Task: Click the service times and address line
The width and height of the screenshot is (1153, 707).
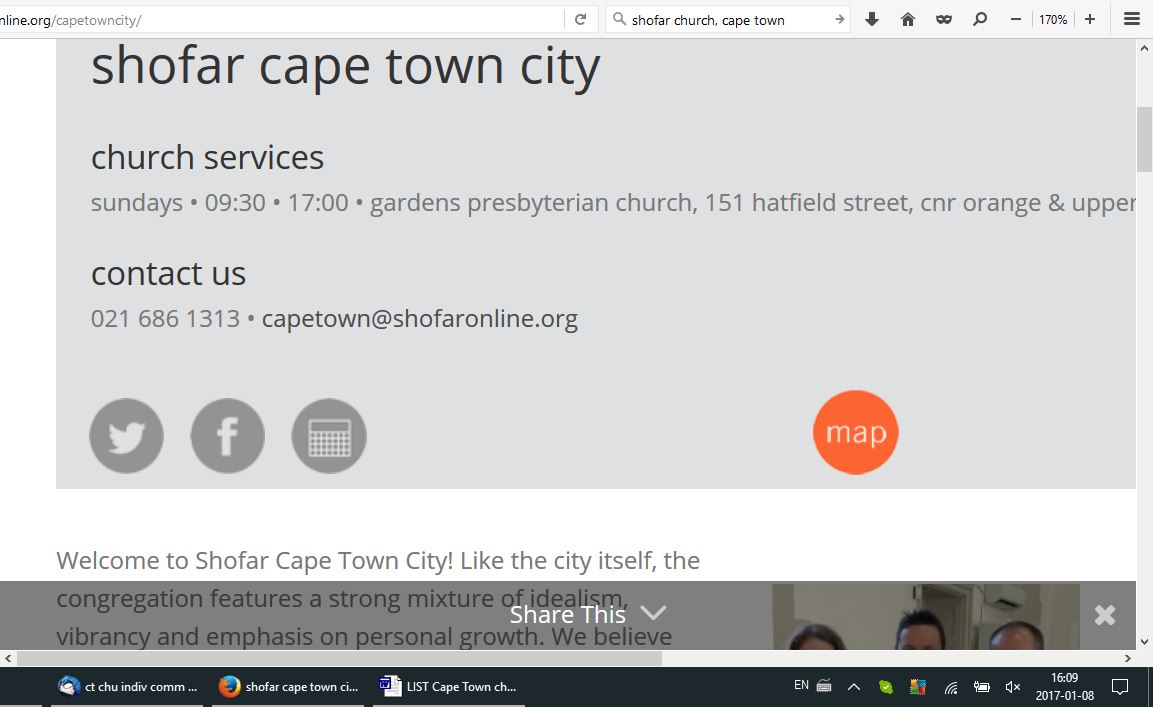Action: click(613, 202)
